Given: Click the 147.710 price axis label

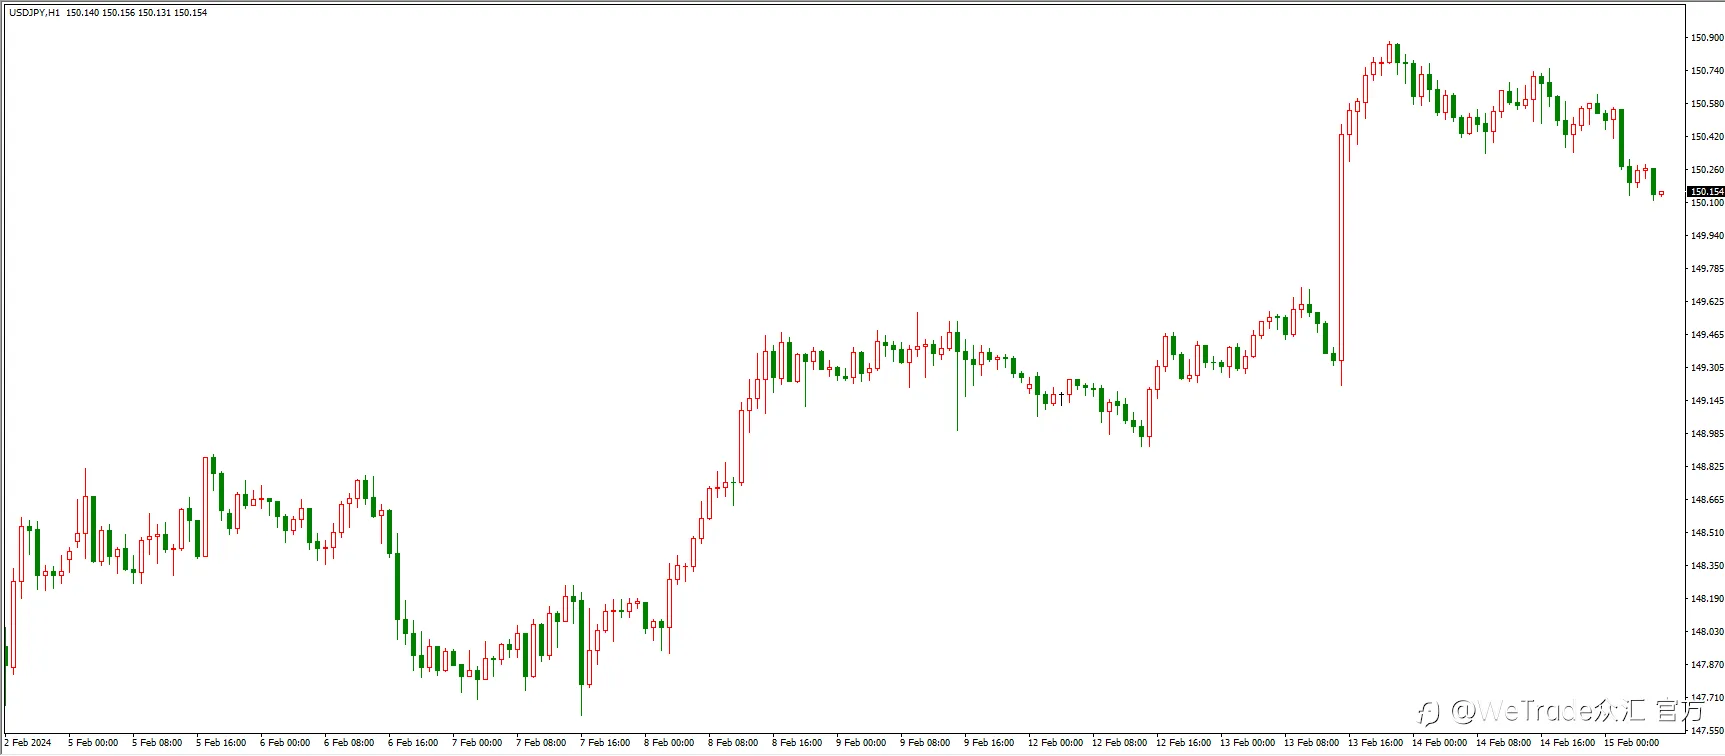Looking at the screenshot, I should (1707, 698).
